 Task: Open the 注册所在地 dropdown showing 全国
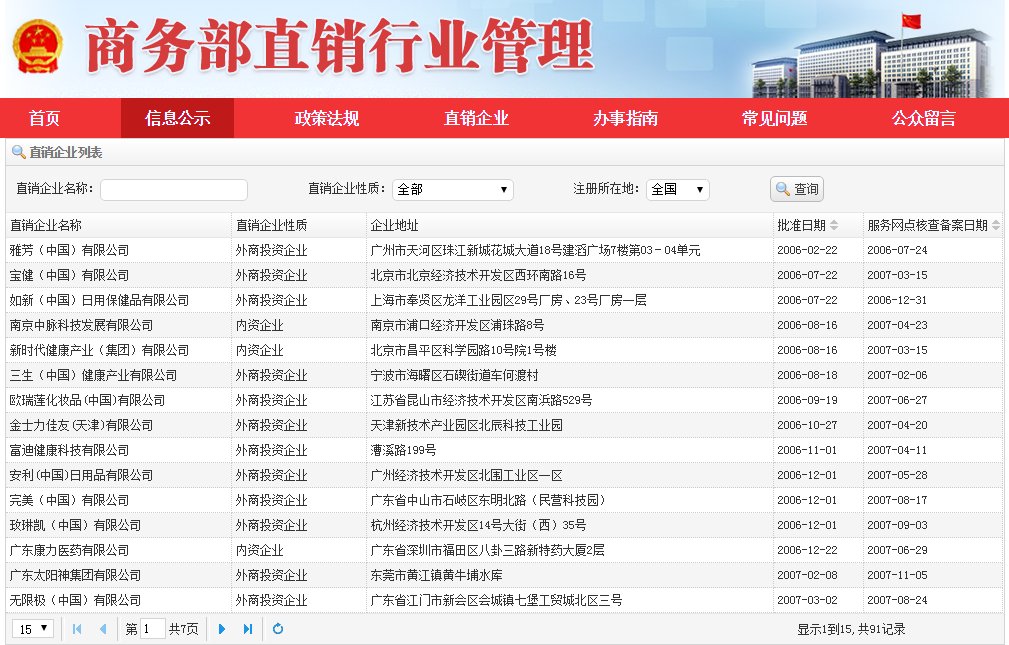(679, 189)
